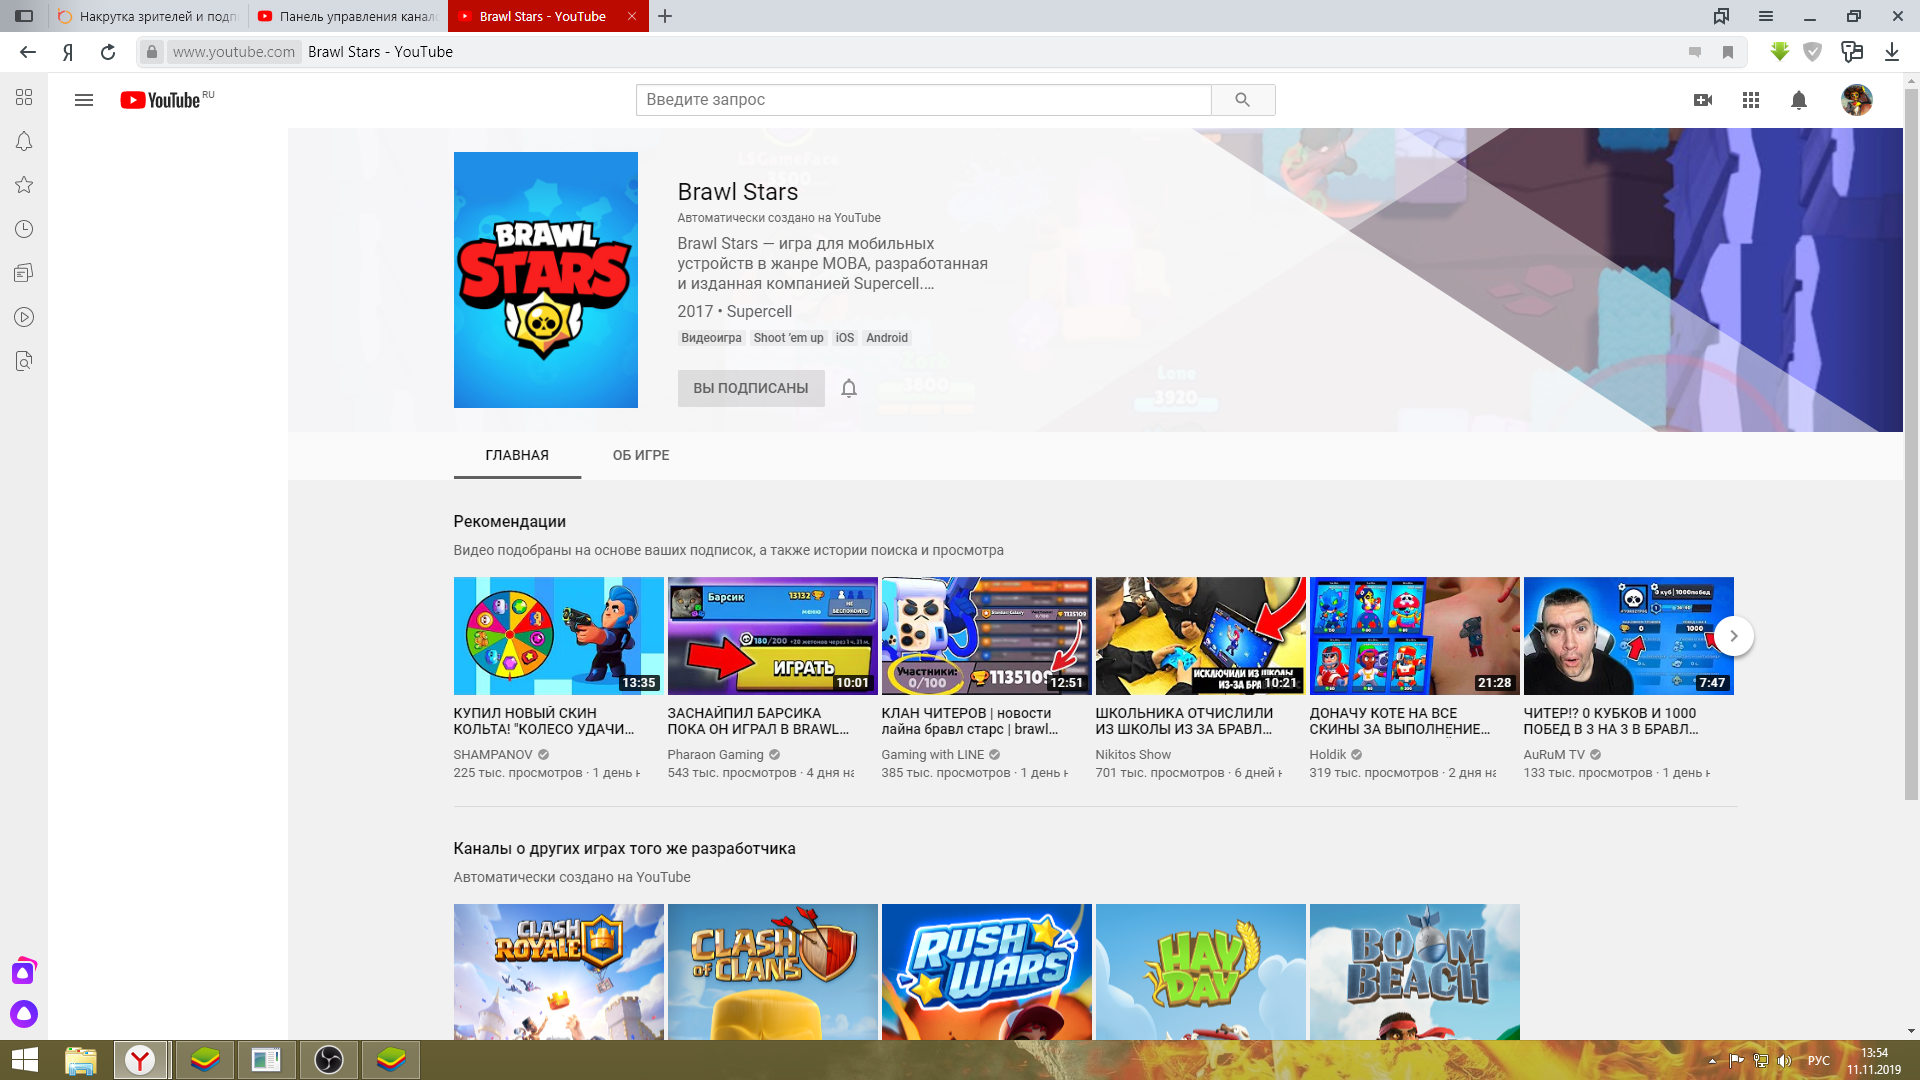Open the account avatar menu
The height and width of the screenshot is (1080, 1920).
pos(1856,100)
